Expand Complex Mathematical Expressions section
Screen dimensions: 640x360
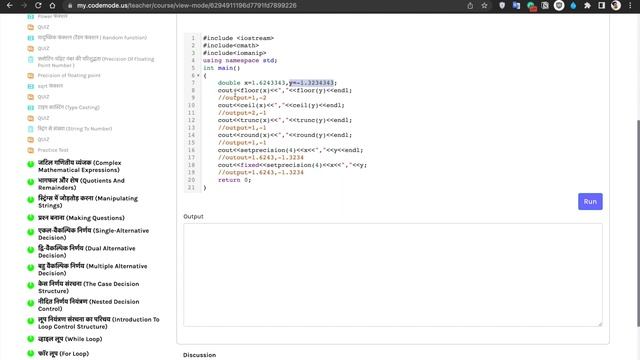coord(80,166)
